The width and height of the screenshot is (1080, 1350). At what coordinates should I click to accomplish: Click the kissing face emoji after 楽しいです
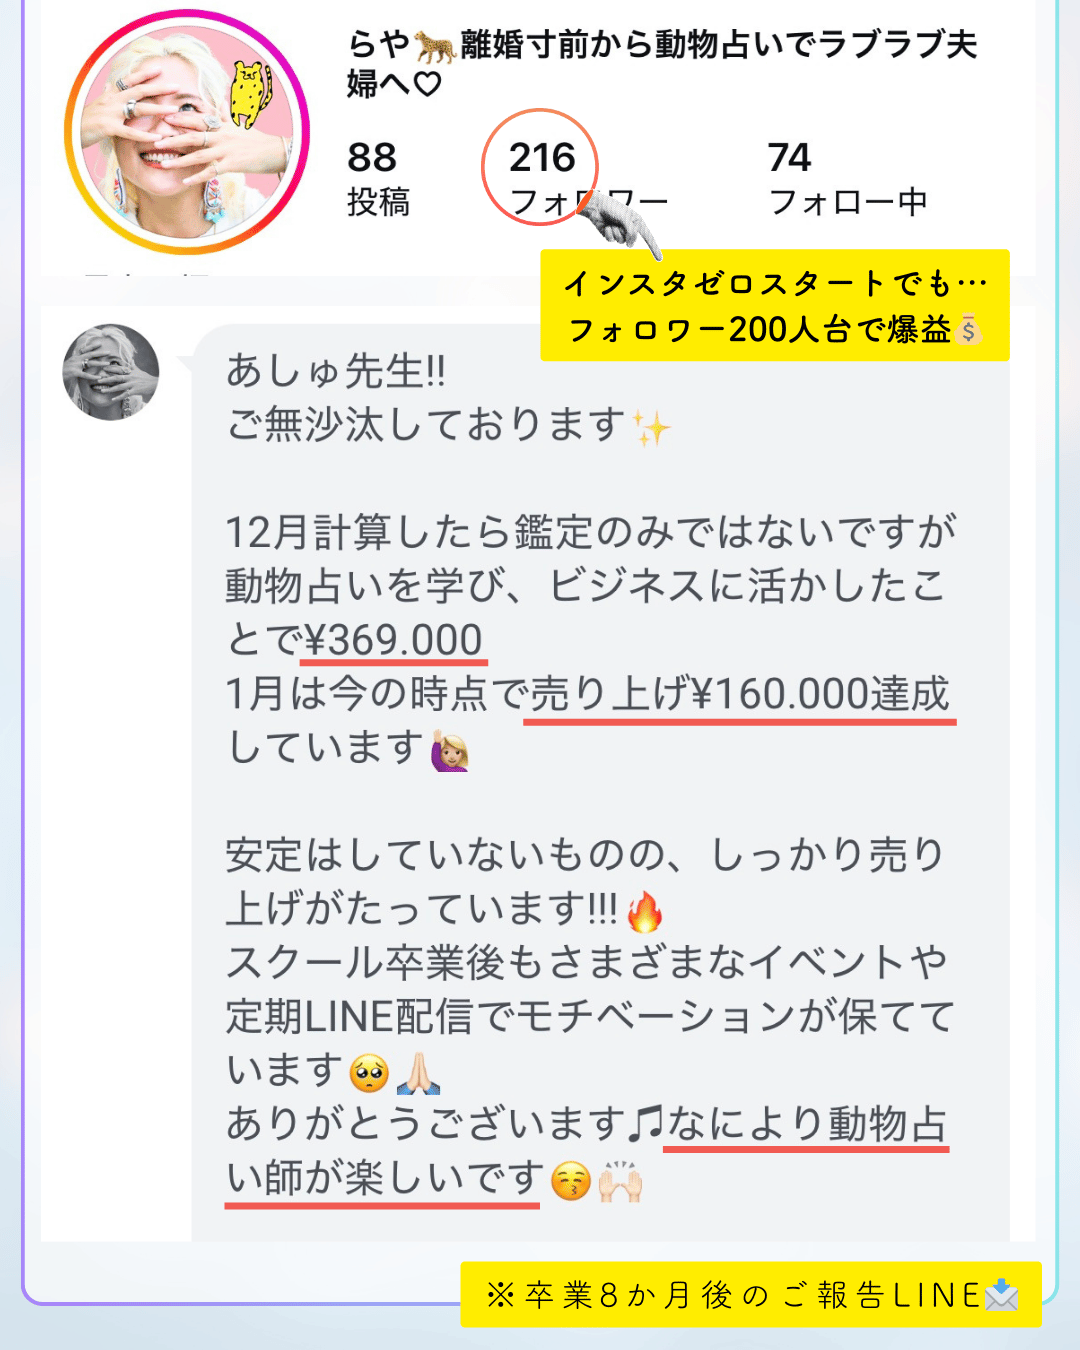tap(571, 1182)
